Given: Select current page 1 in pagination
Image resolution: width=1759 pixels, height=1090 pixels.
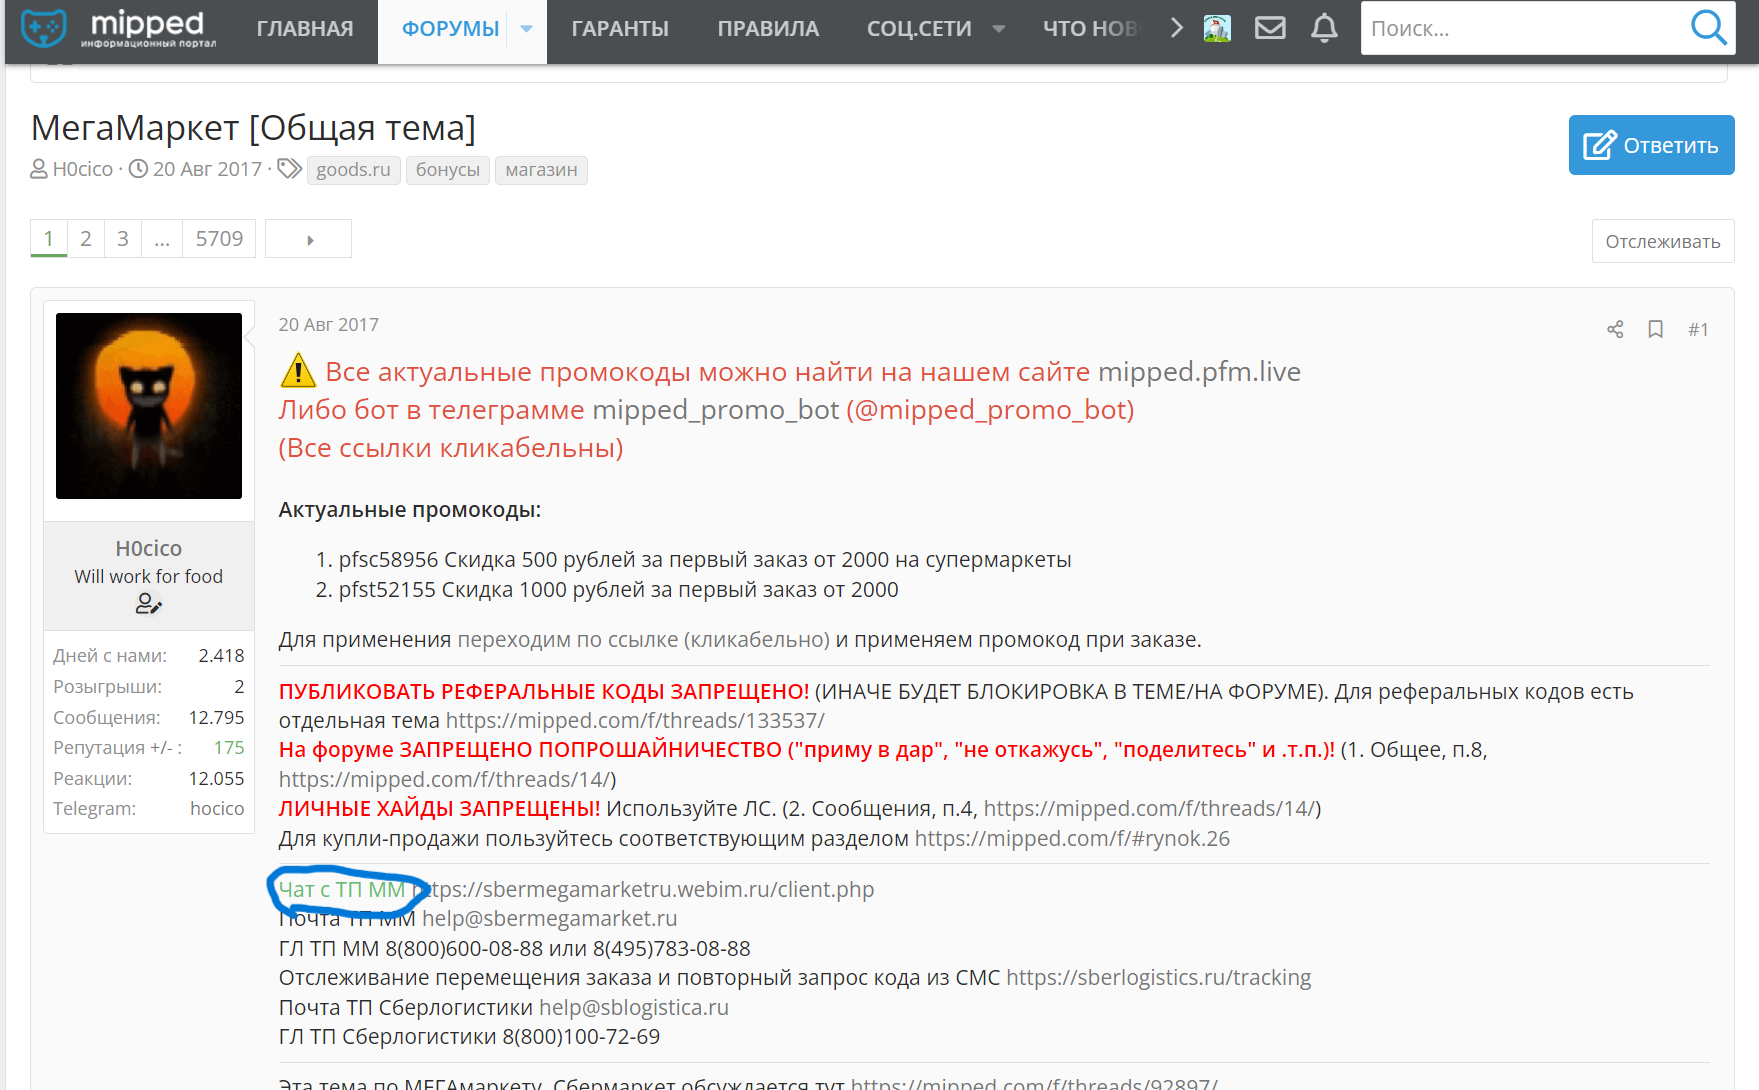Looking at the screenshot, I should click(49, 239).
